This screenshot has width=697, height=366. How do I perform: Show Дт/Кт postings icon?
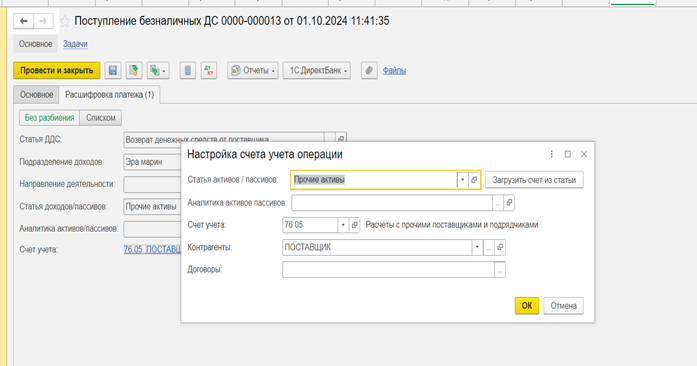pyautogui.click(x=208, y=70)
